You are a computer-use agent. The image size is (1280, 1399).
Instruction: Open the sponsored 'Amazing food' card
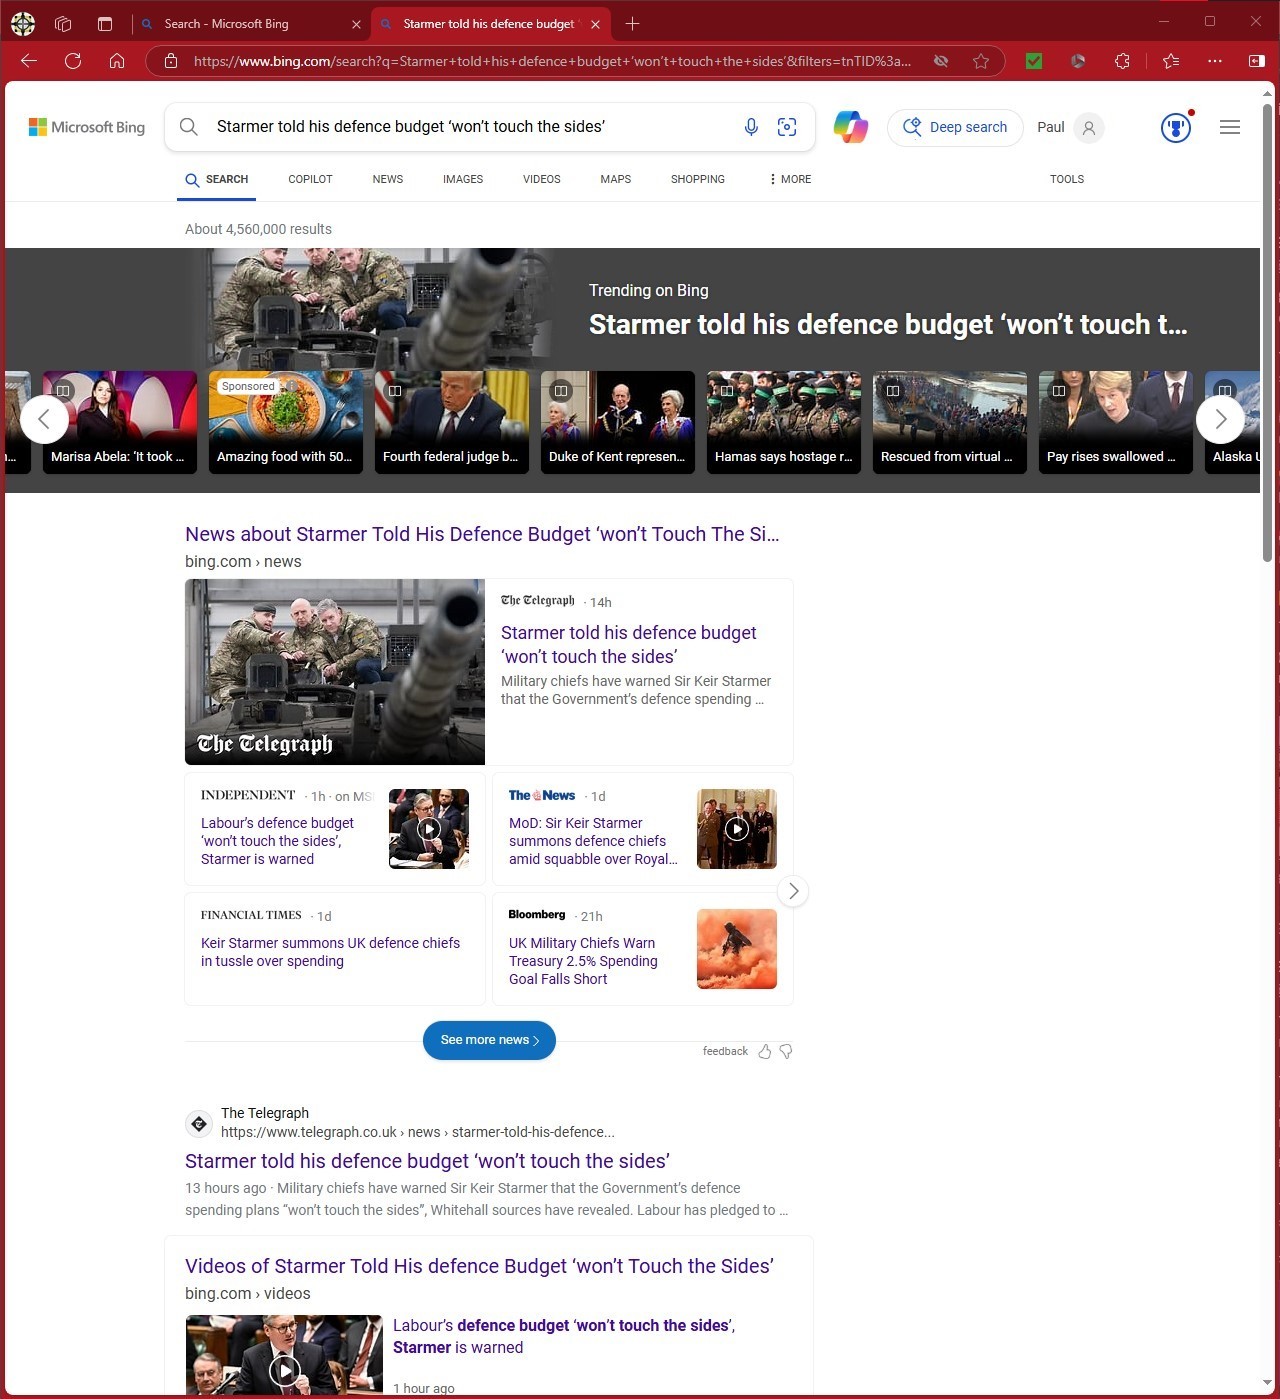coord(286,422)
